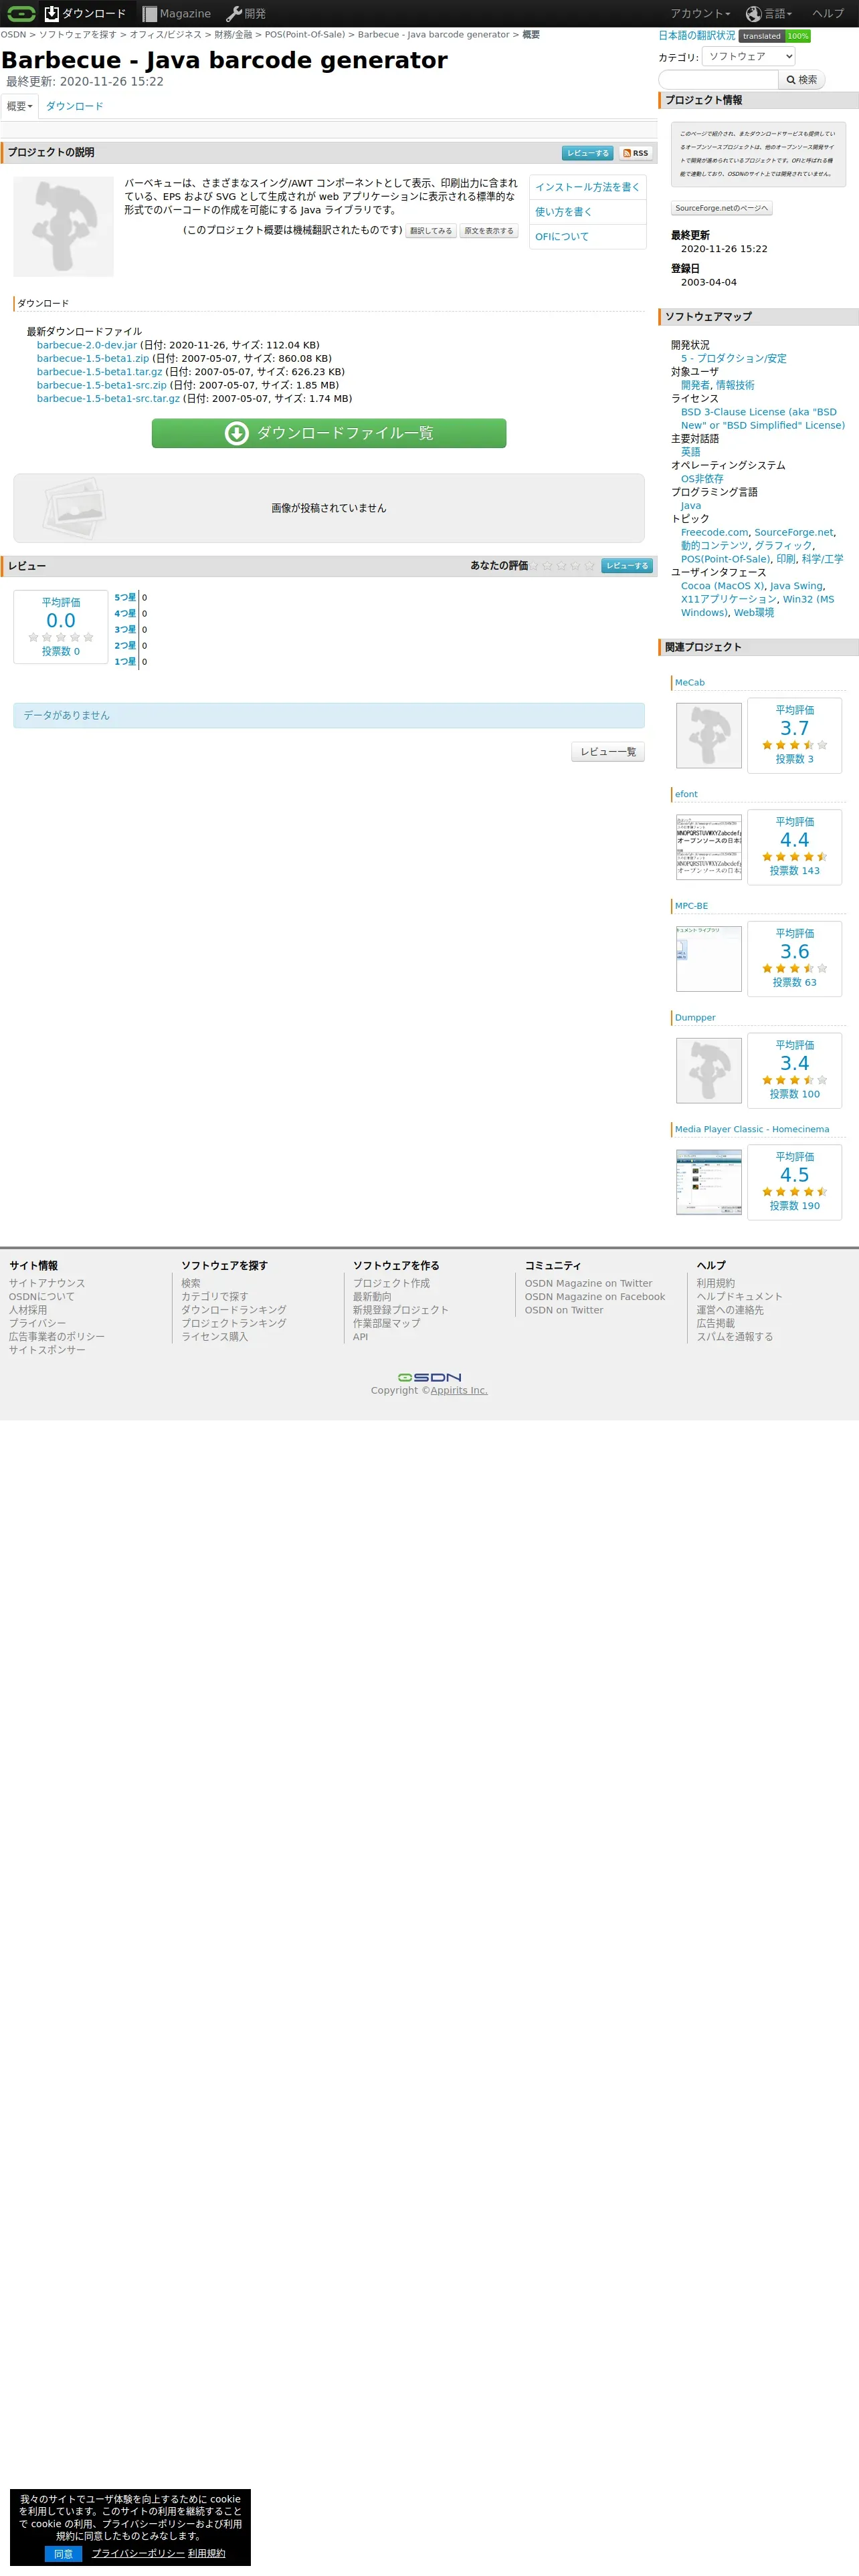The height and width of the screenshot is (2576, 859).
Task: Set your rating to the second star
Action: [x=548, y=566]
